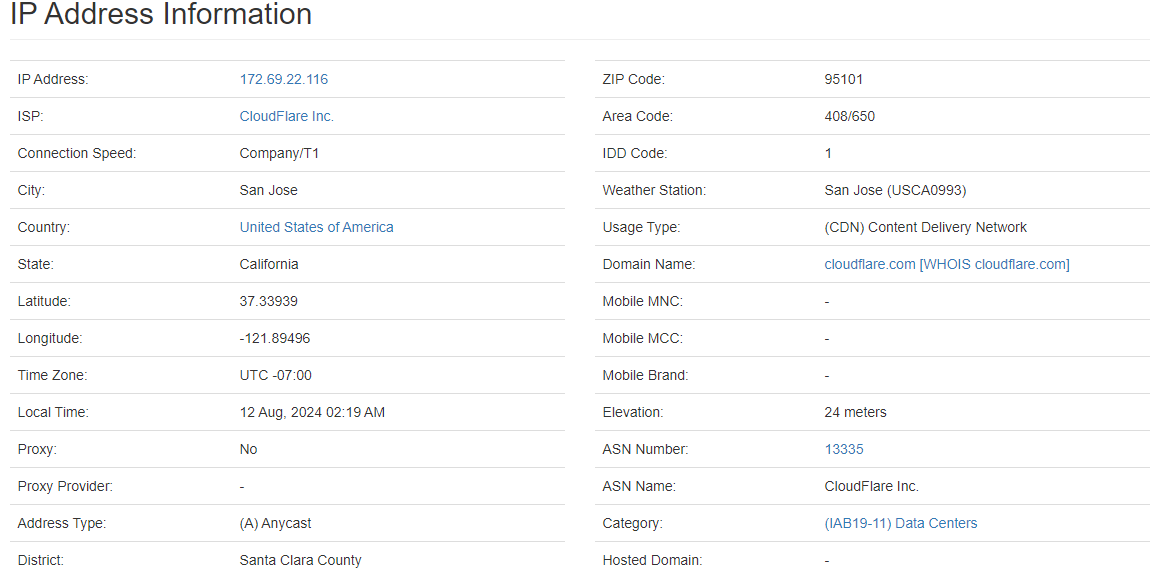Select the connection speed value Company/T1

pyautogui.click(x=279, y=154)
